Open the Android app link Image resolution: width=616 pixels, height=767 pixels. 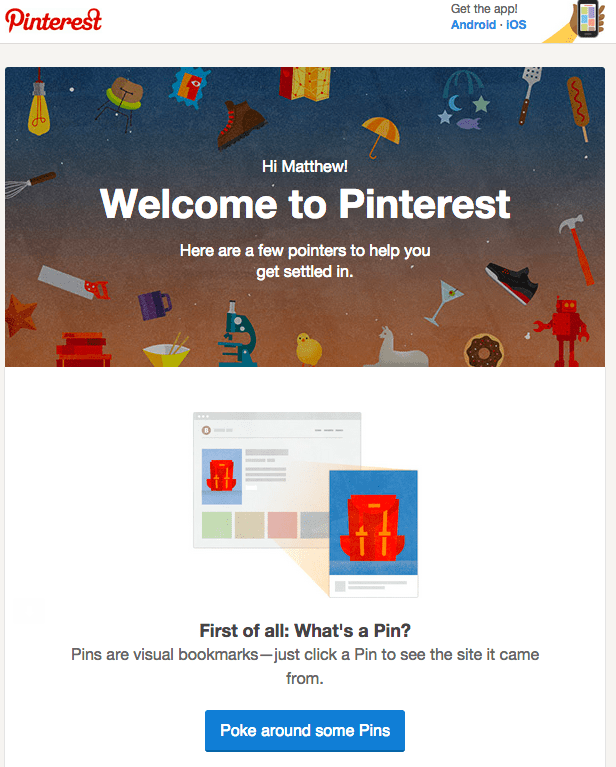click(x=473, y=25)
